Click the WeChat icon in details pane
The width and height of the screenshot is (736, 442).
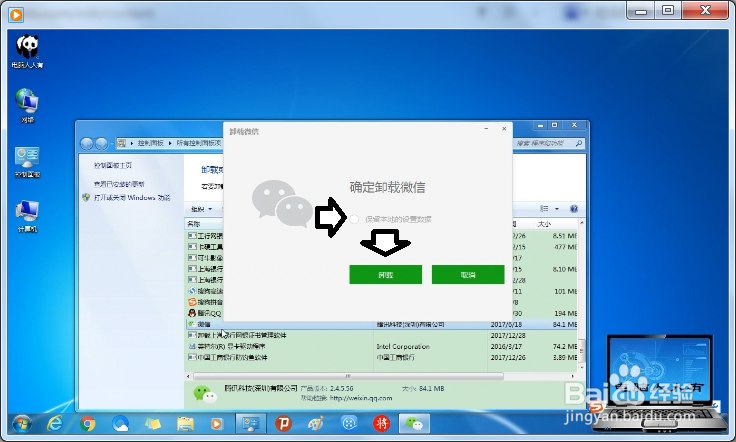coord(205,394)
